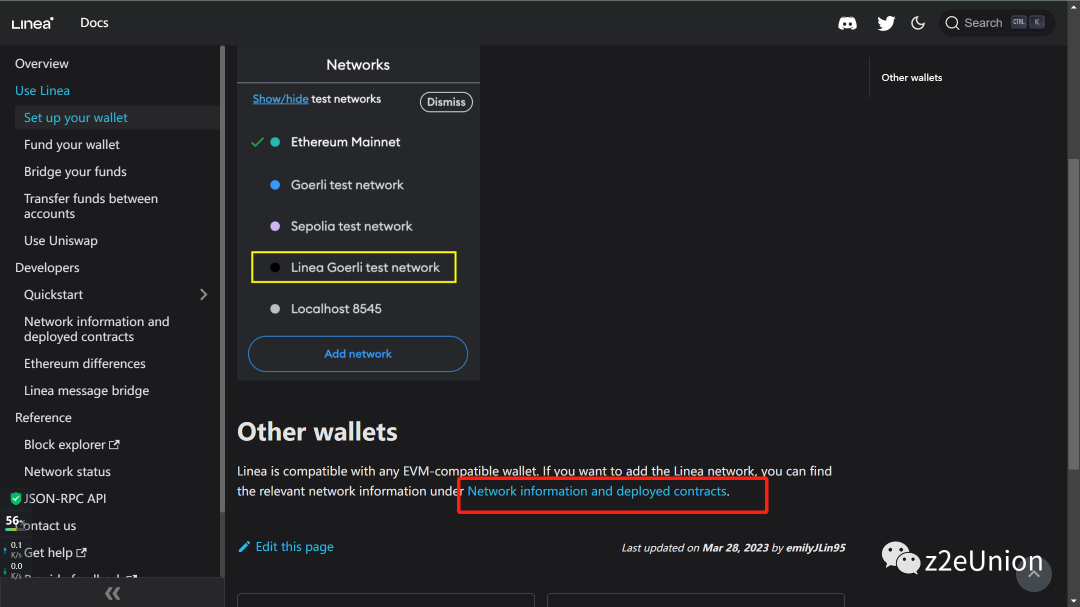
Task: Open Fund your wallet page
Action: (x=72, y=145)
